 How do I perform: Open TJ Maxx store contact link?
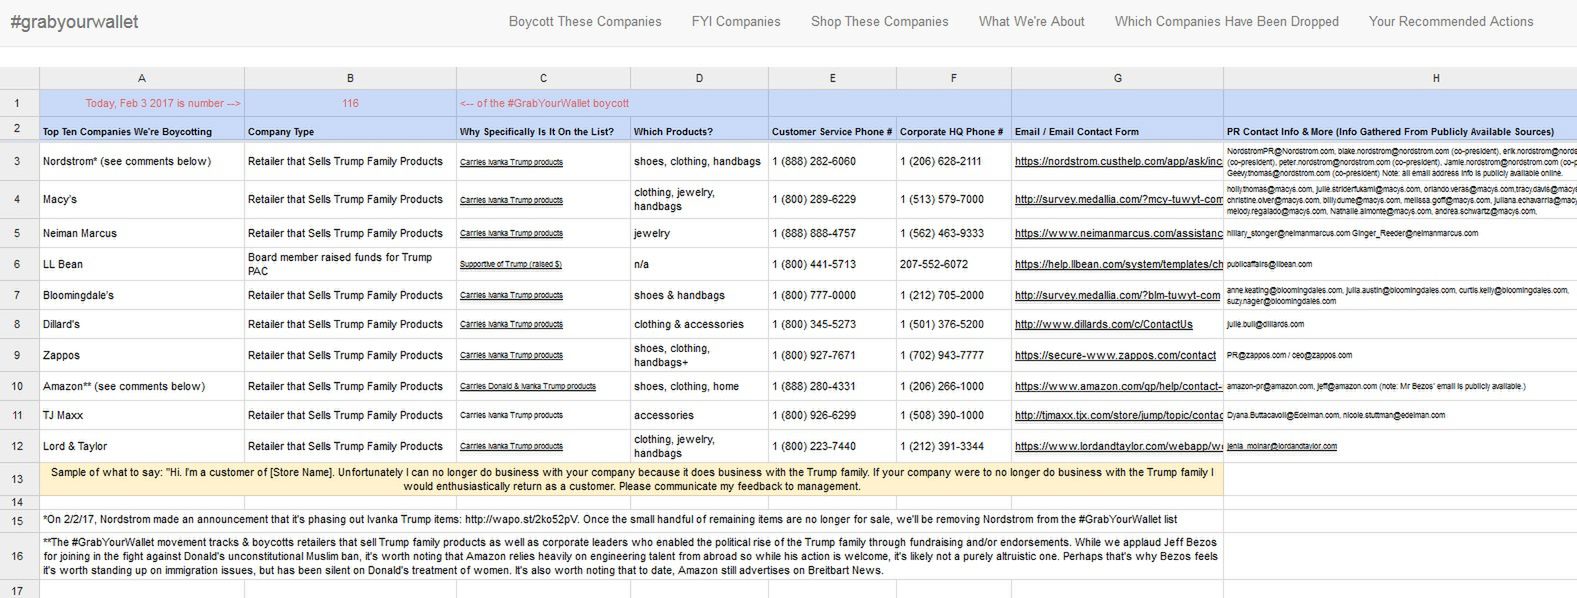pyautogui.click(x=1118, y=415)
